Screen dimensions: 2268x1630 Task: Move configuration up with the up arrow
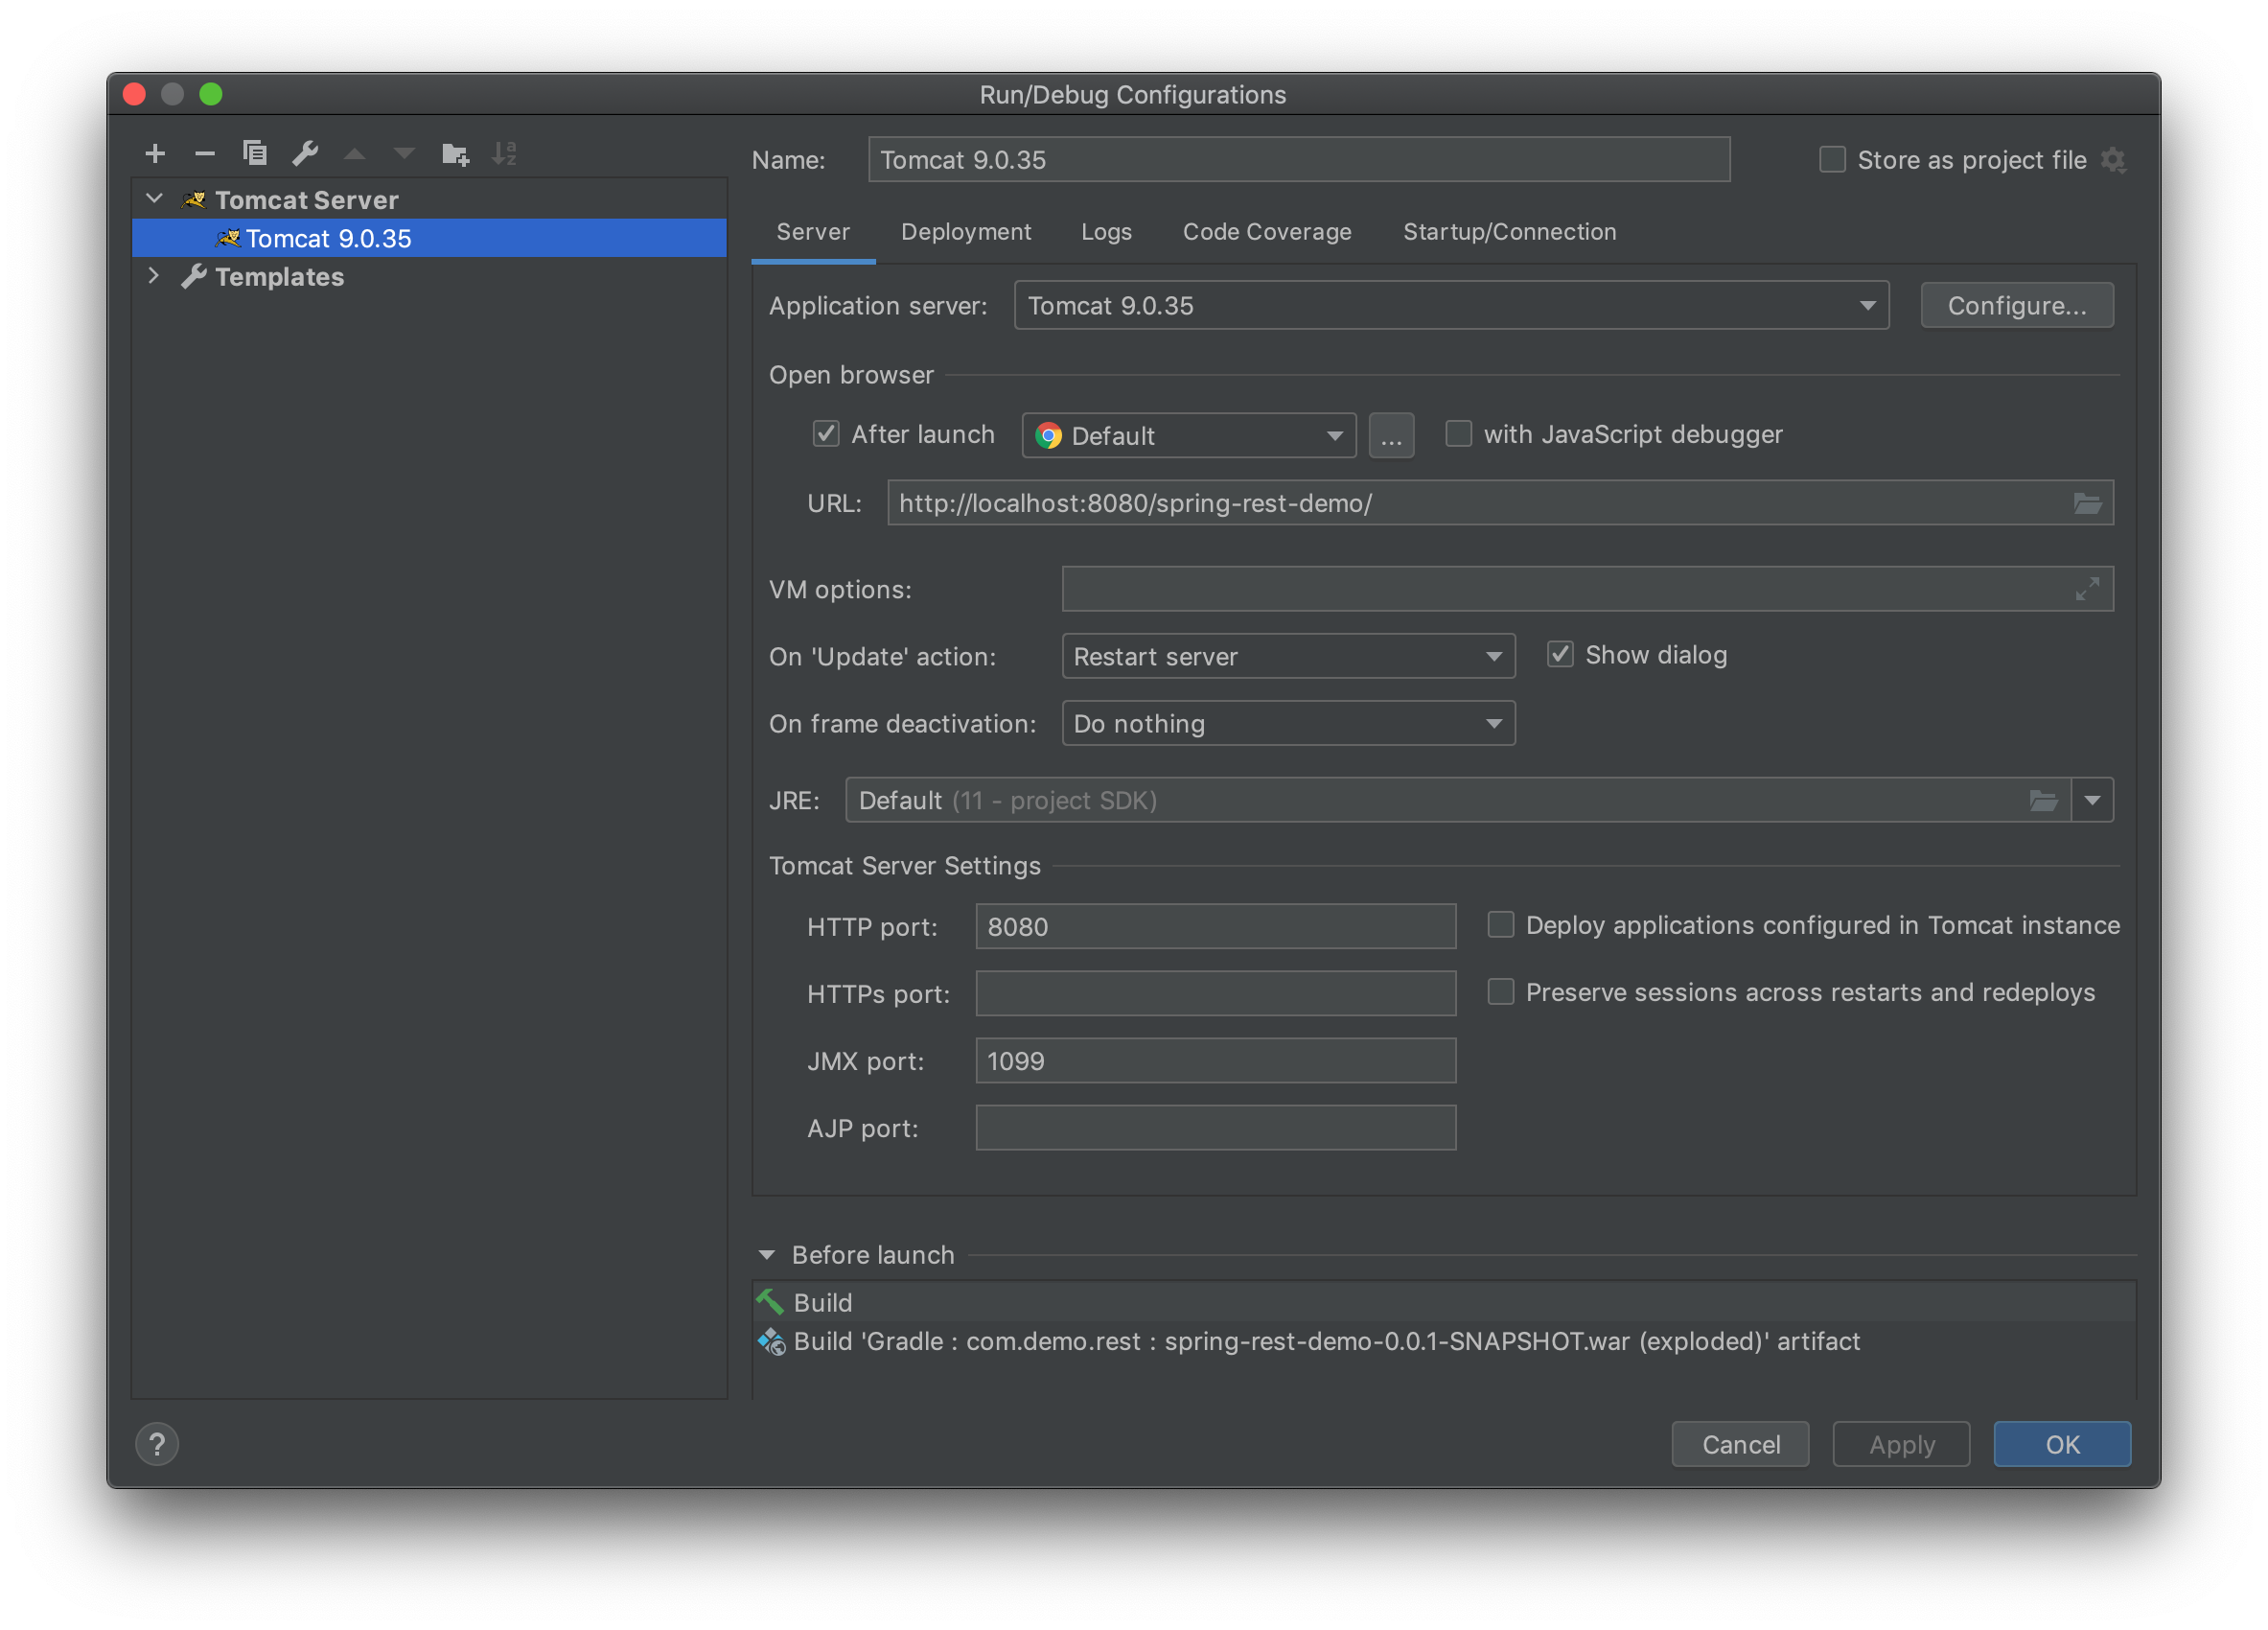(x=355, y=154)
